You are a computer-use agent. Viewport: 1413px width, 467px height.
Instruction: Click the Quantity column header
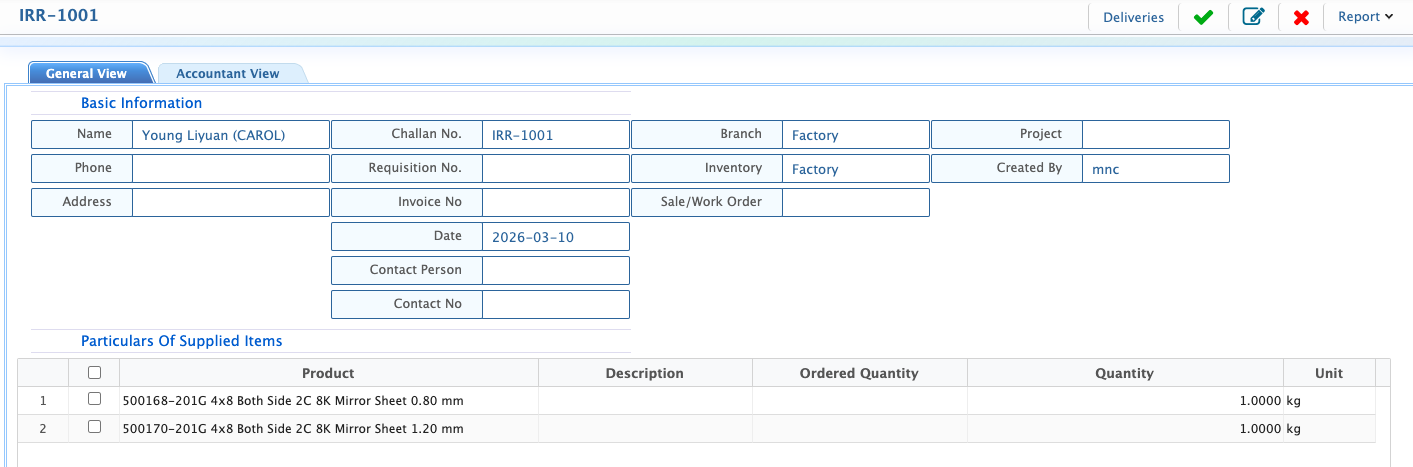(1125, 373)
